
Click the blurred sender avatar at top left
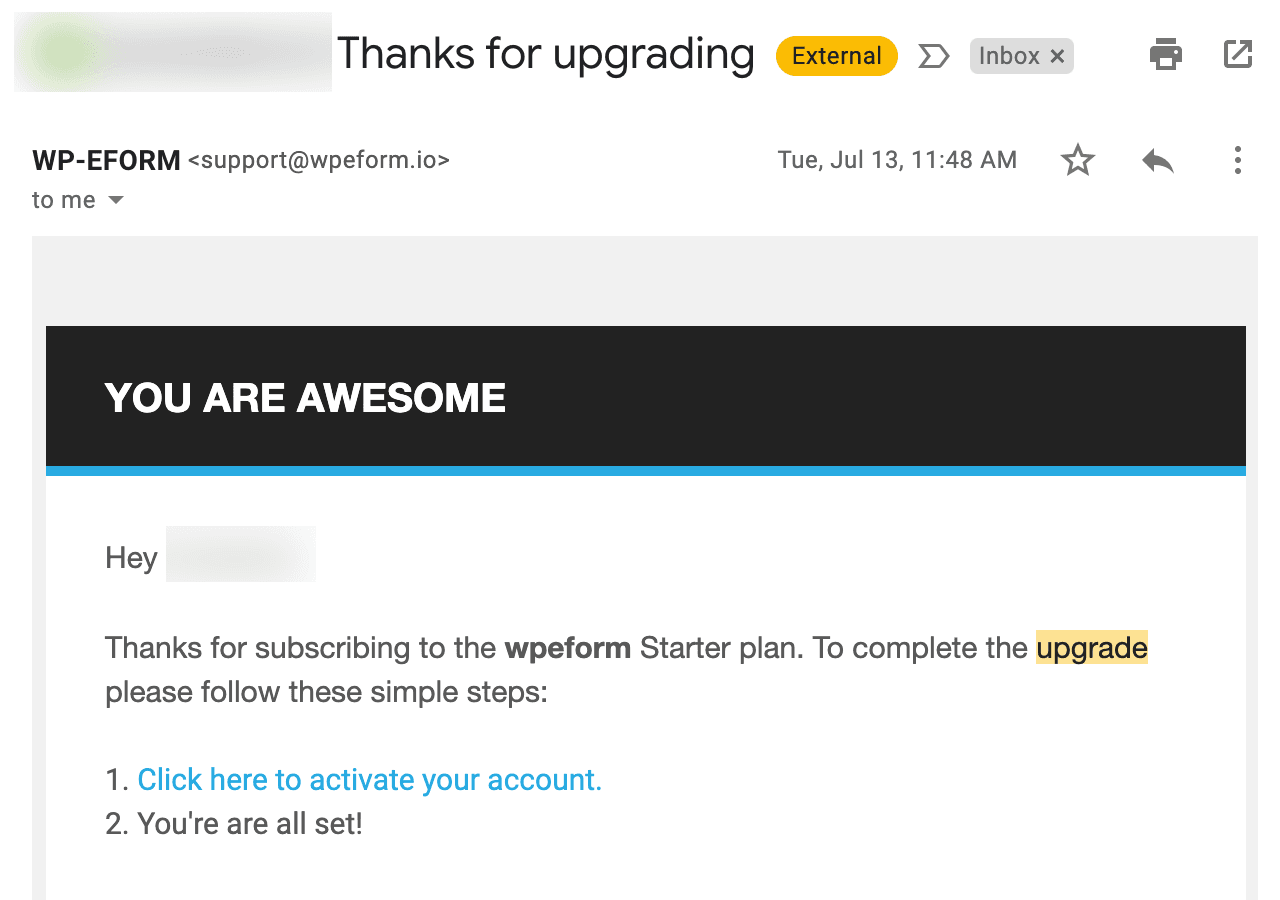click(172, 52)
